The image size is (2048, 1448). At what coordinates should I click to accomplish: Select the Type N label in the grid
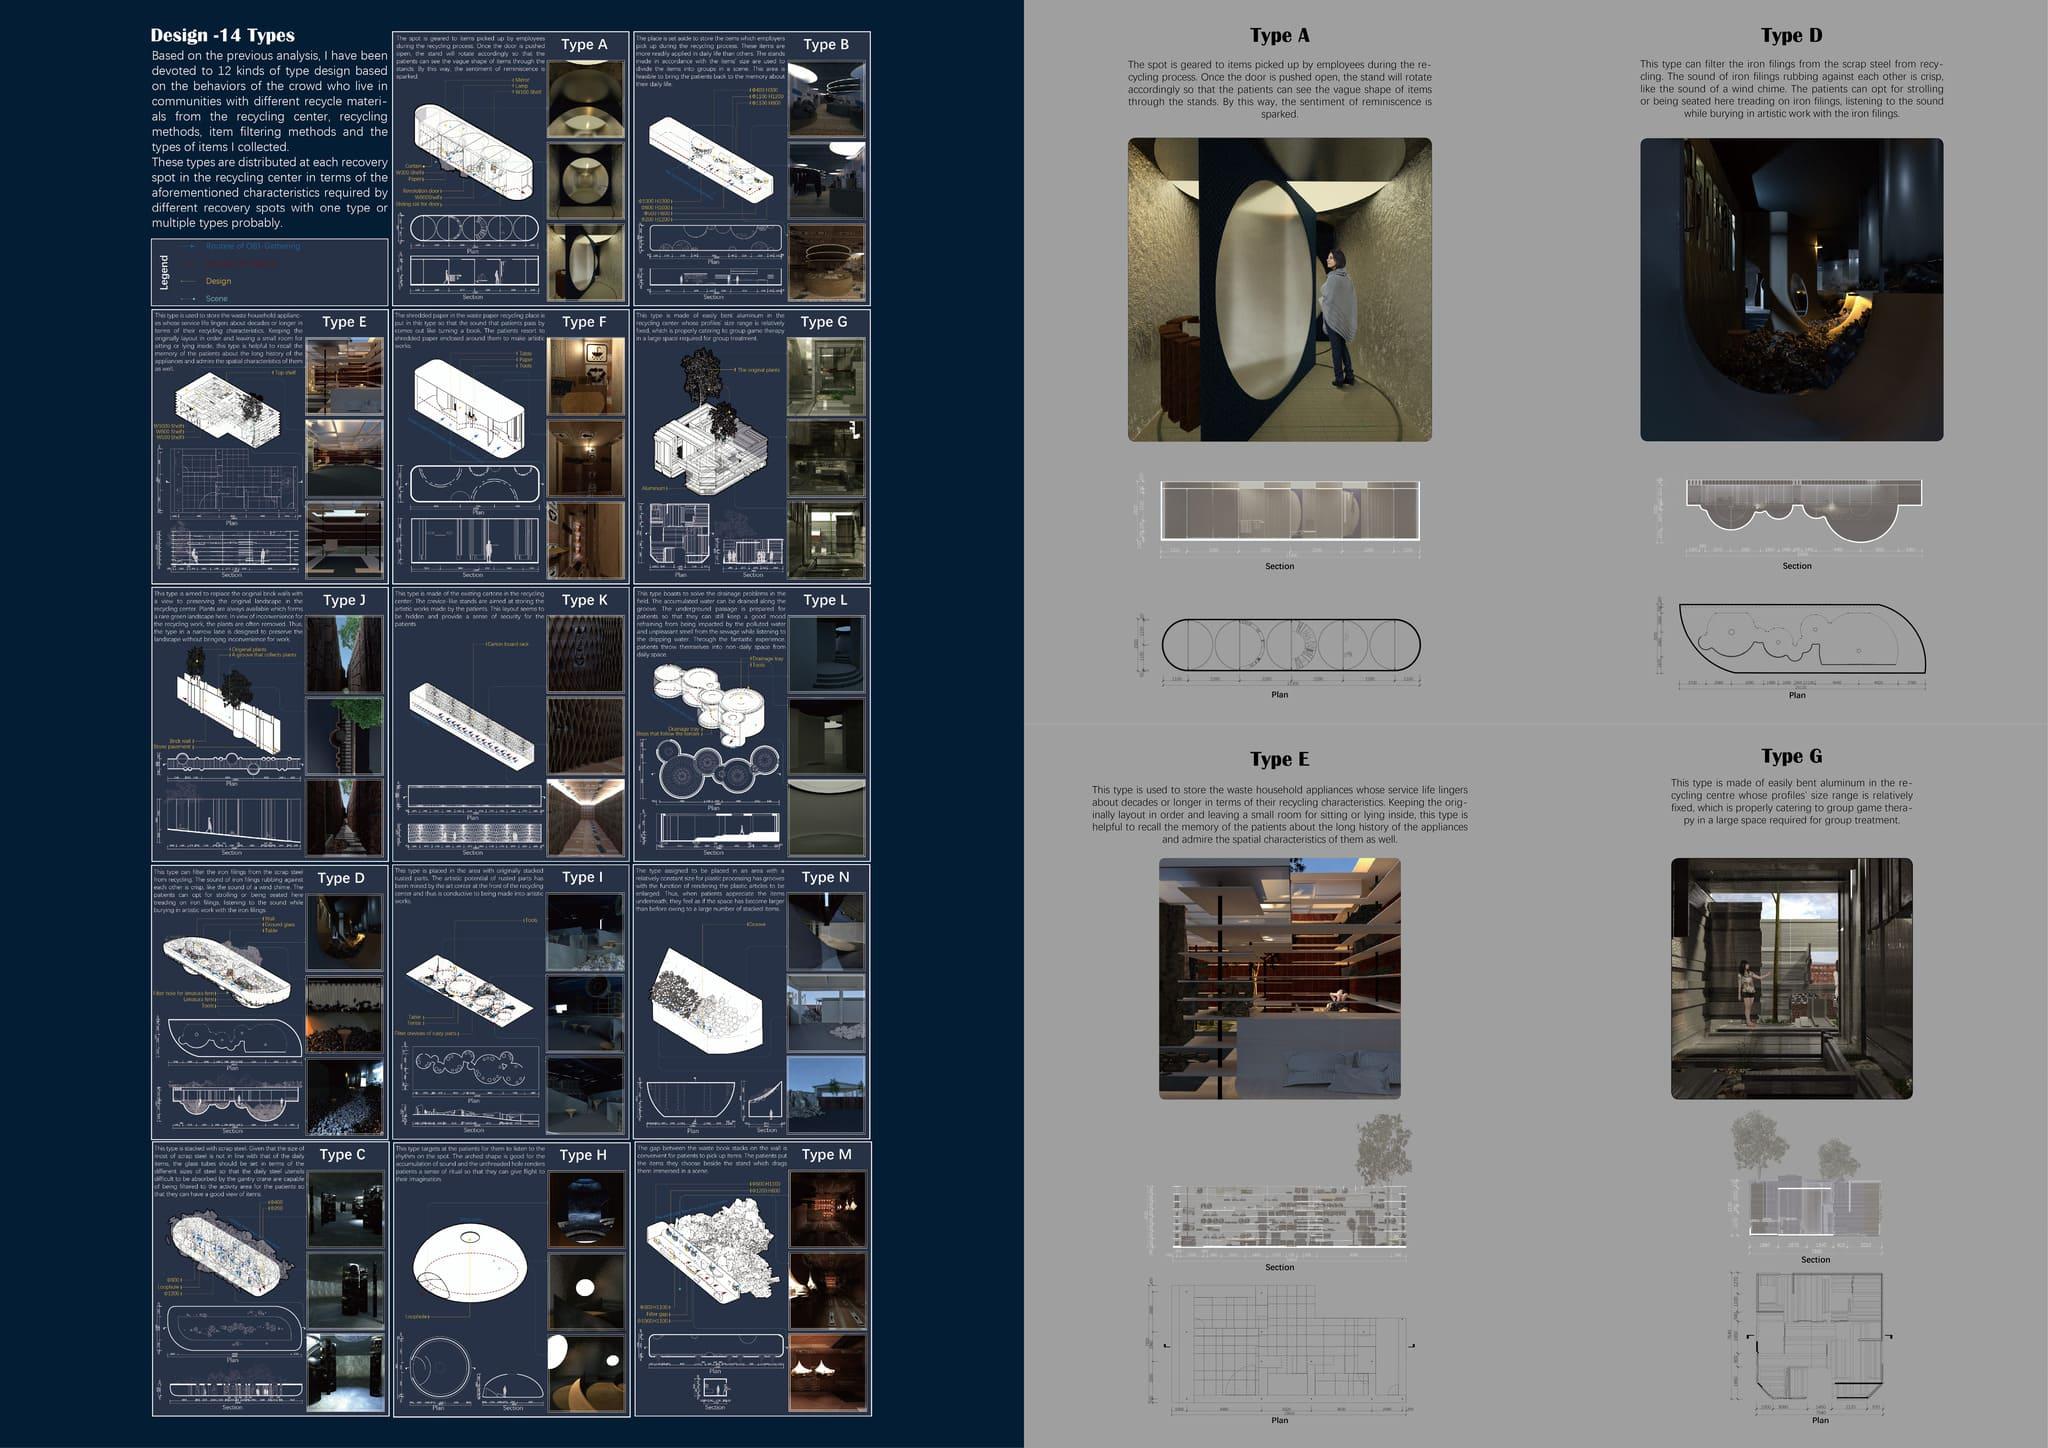tap(825, 877)
